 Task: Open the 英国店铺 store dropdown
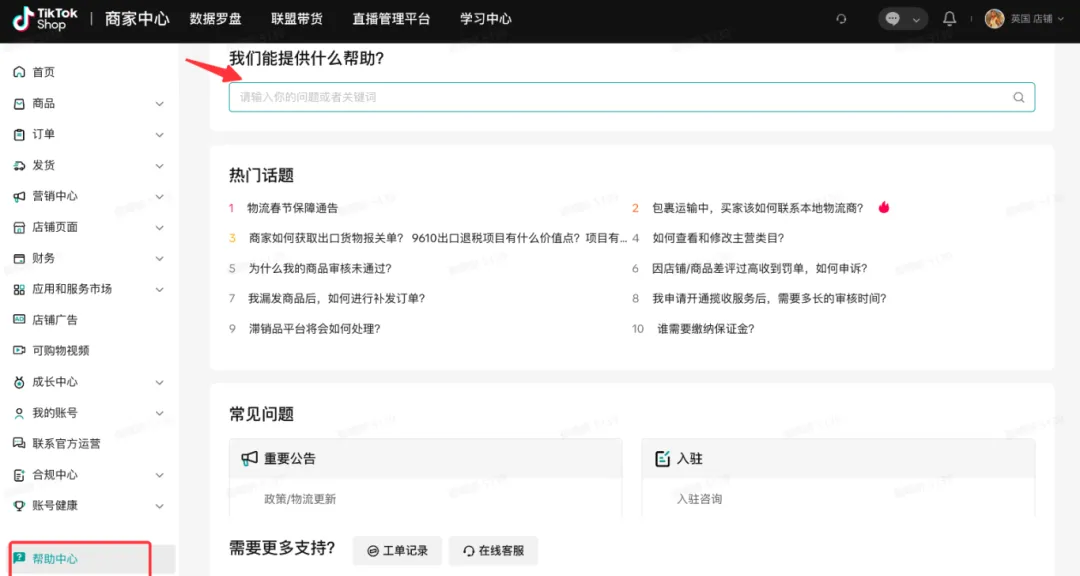[x=1037, y=19]
